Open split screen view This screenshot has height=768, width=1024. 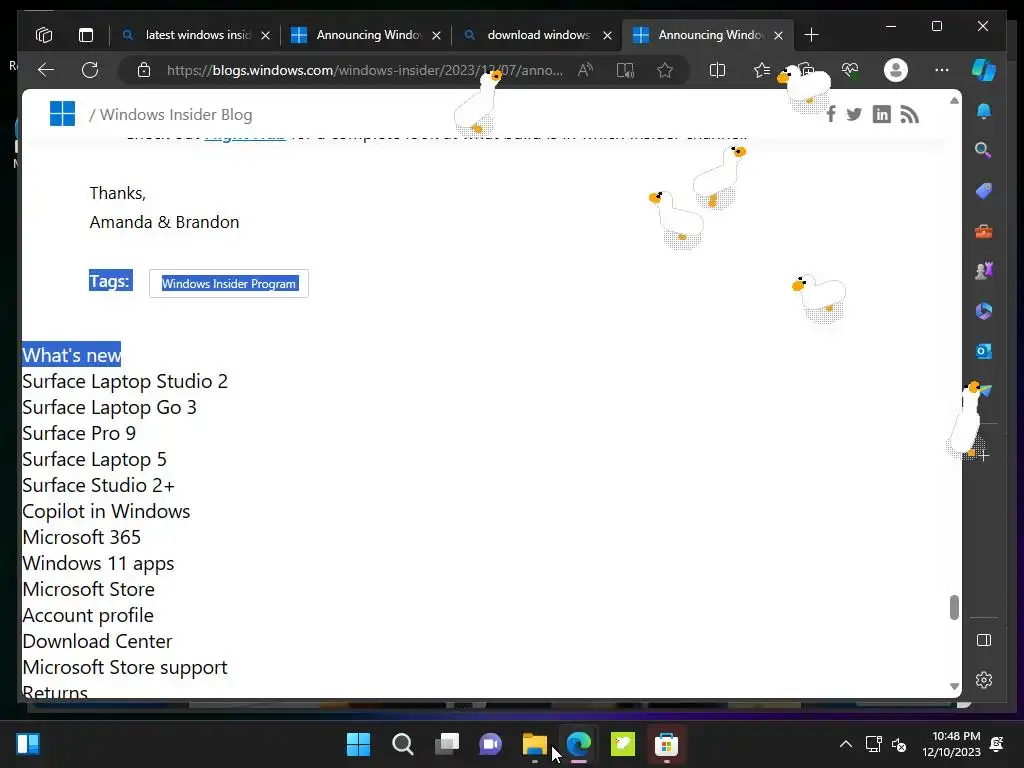(x=717, y=70)
